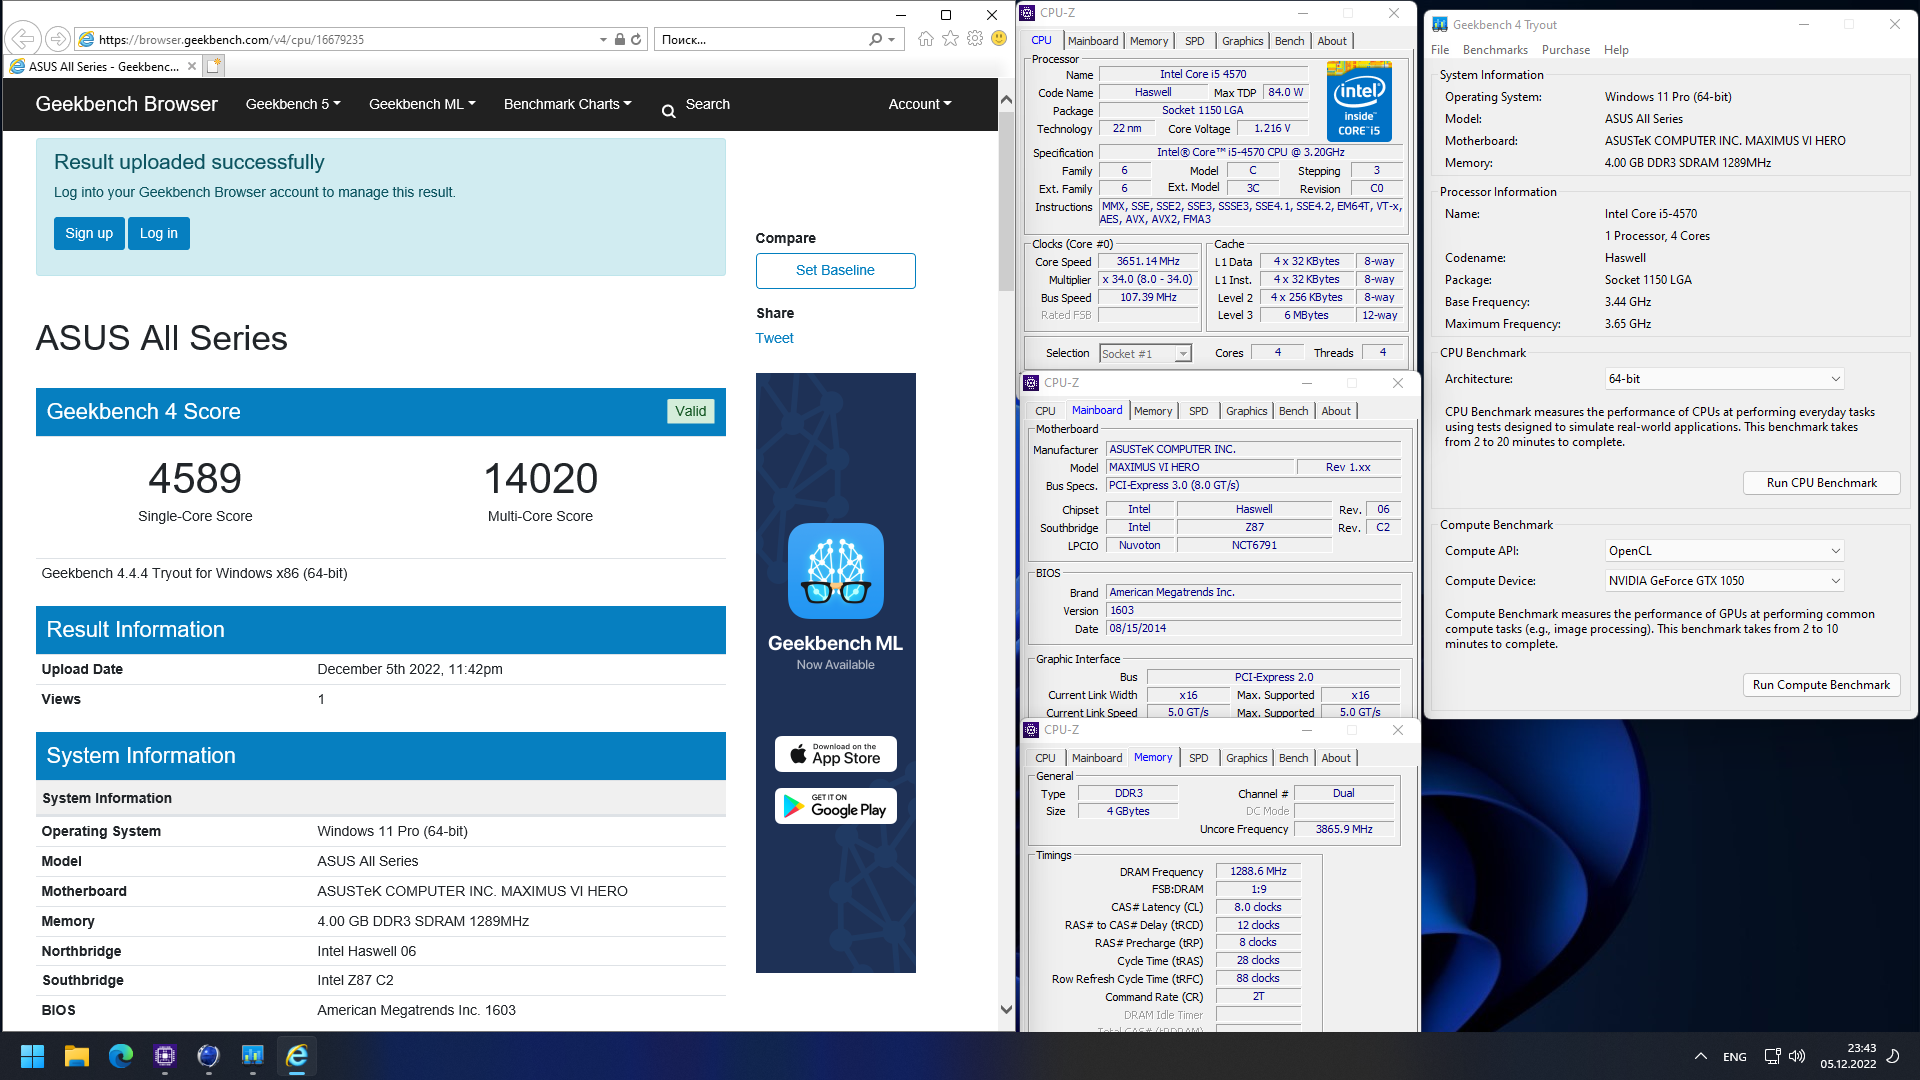Open the Windows Start button

[32, 1056]
